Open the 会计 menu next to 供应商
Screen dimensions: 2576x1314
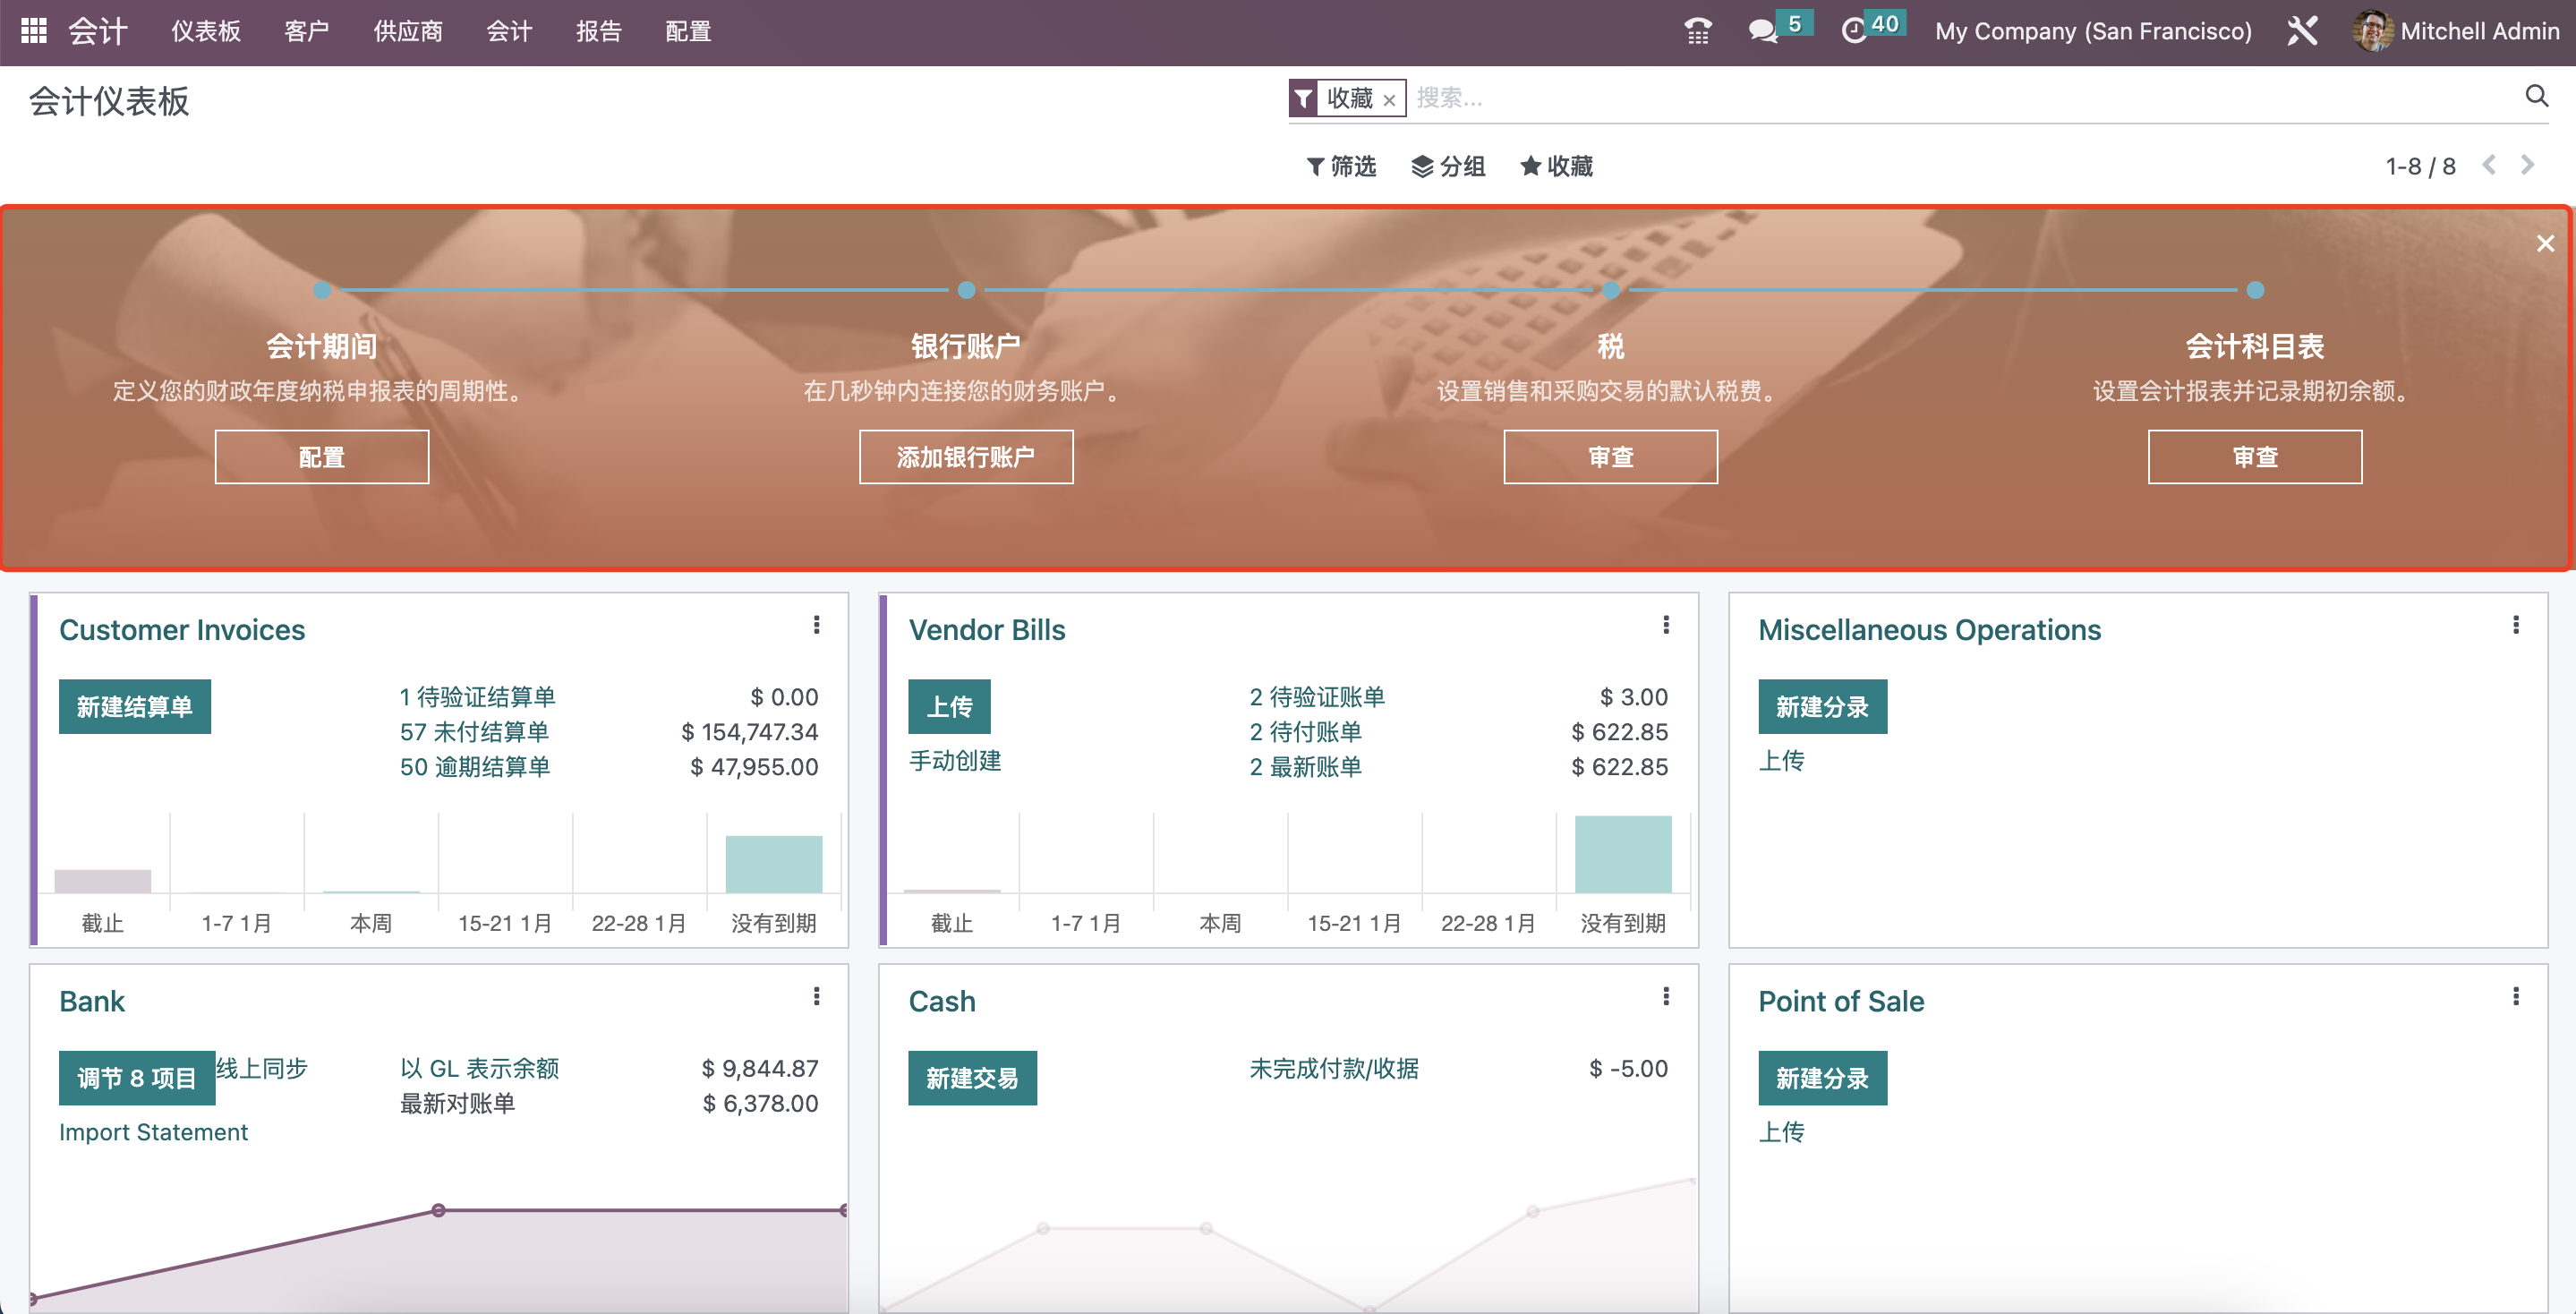[x=509, y=31]
